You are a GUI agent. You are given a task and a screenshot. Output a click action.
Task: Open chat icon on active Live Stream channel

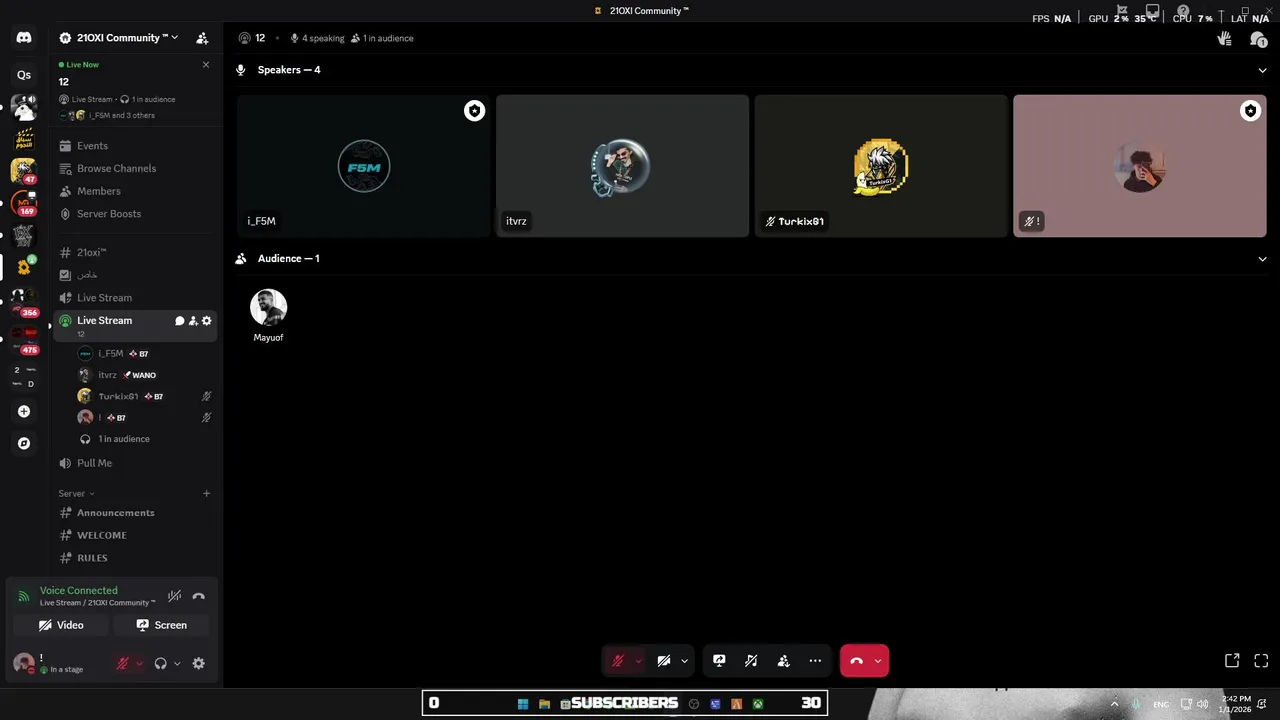tap(180, 321)
